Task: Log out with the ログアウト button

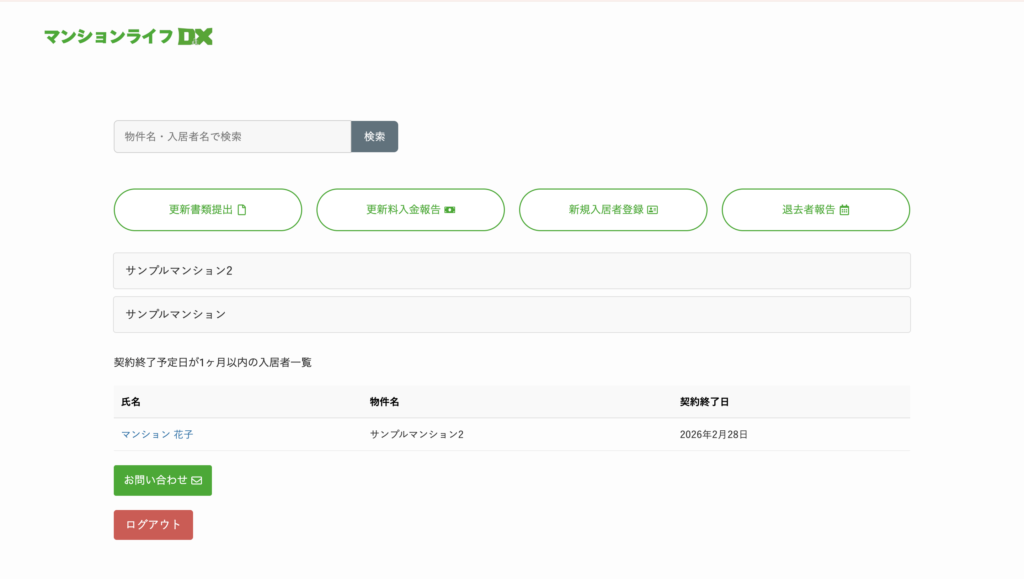Action: (x=153, y=525)
